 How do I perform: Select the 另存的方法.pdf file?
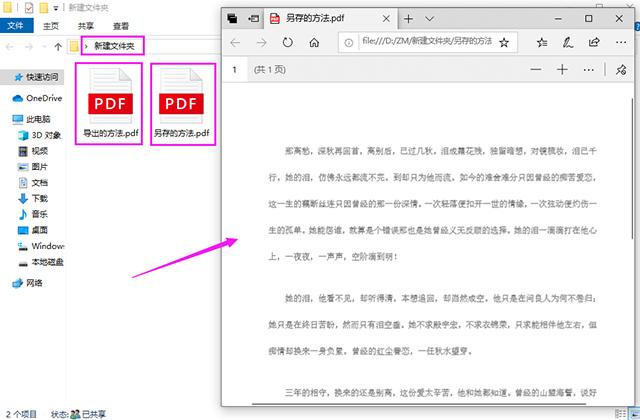point(182,103)
